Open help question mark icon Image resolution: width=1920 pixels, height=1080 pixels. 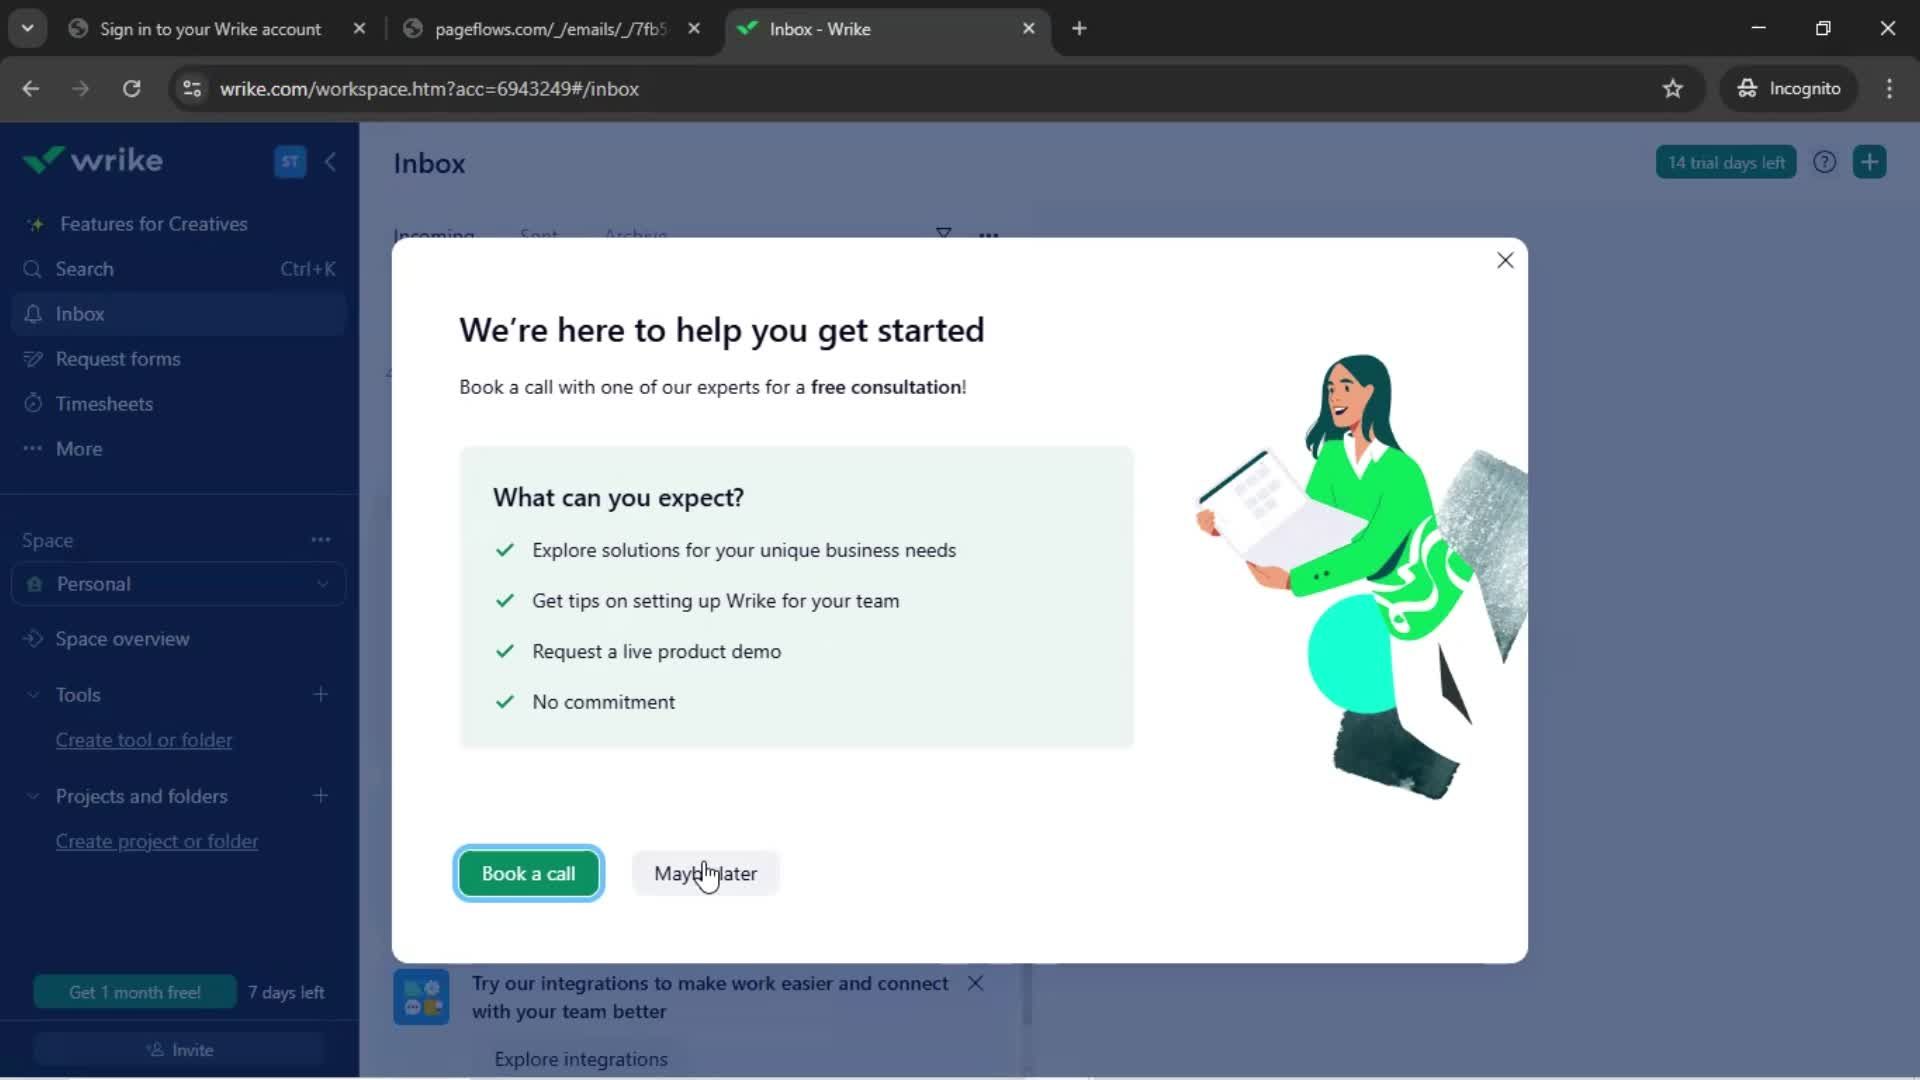pyautogui.click(x=1824, y=162)
